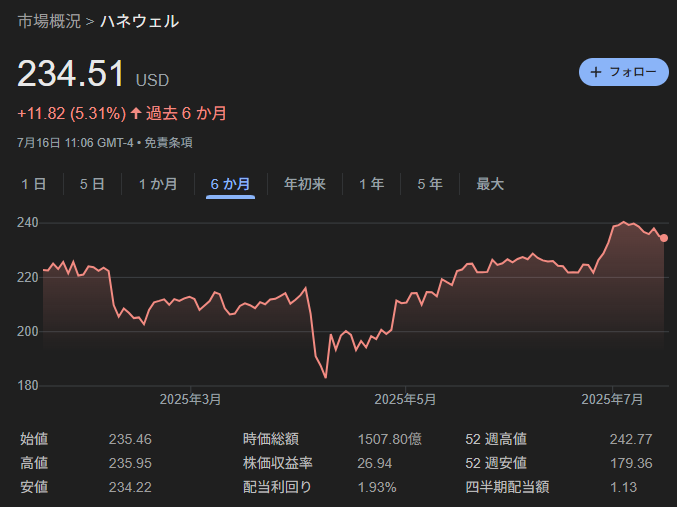Switch to the 最大 range tab

[490, 184]
